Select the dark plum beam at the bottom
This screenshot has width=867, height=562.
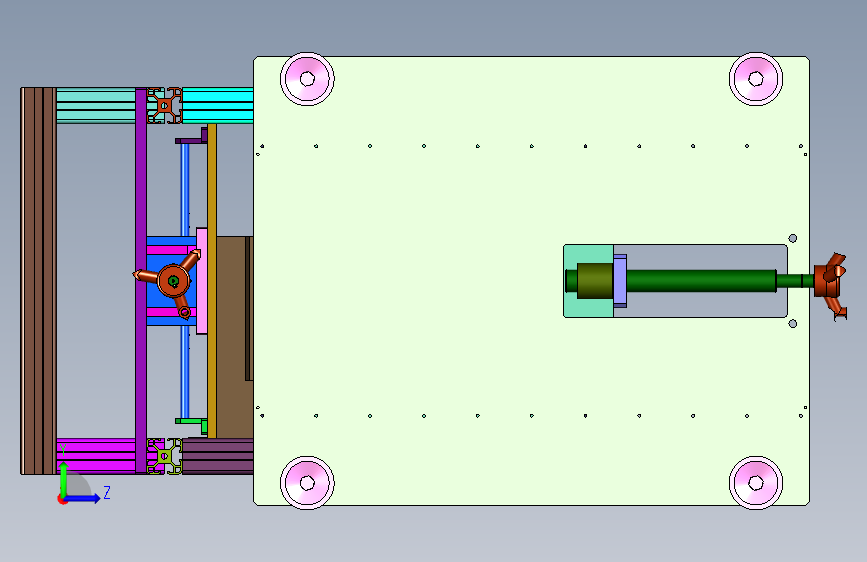pos(218,456)
